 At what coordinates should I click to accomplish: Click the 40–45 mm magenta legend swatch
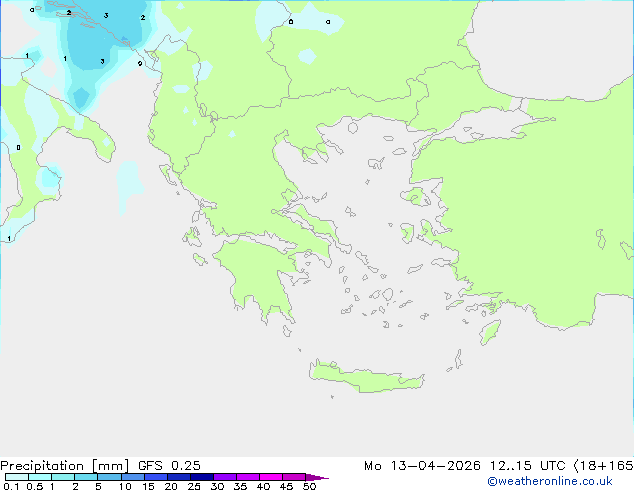tap(271, 477)
